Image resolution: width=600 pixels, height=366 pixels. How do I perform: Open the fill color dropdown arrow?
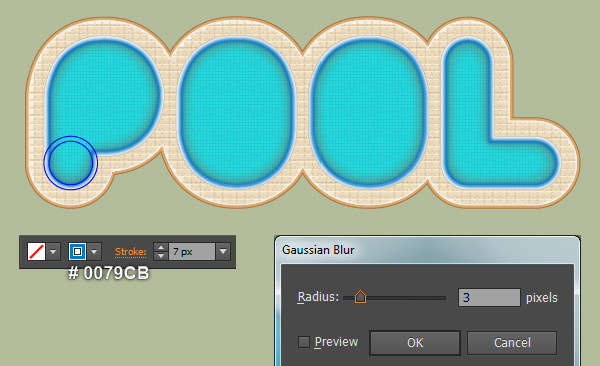53,252
